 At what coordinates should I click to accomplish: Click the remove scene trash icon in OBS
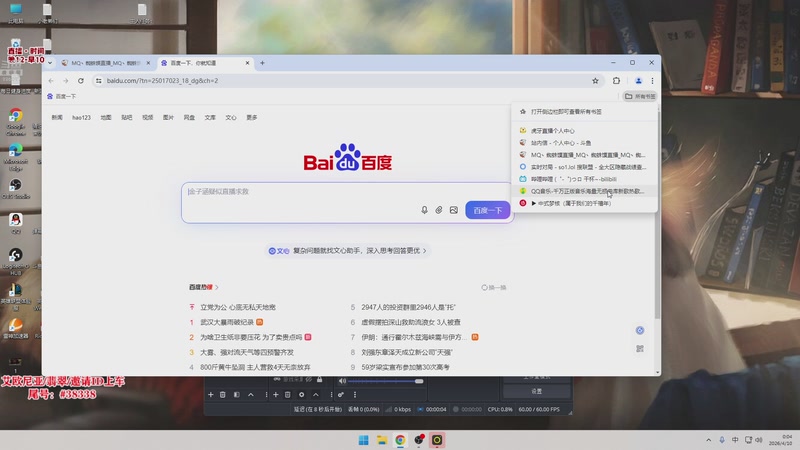click(x=222, y=394)
